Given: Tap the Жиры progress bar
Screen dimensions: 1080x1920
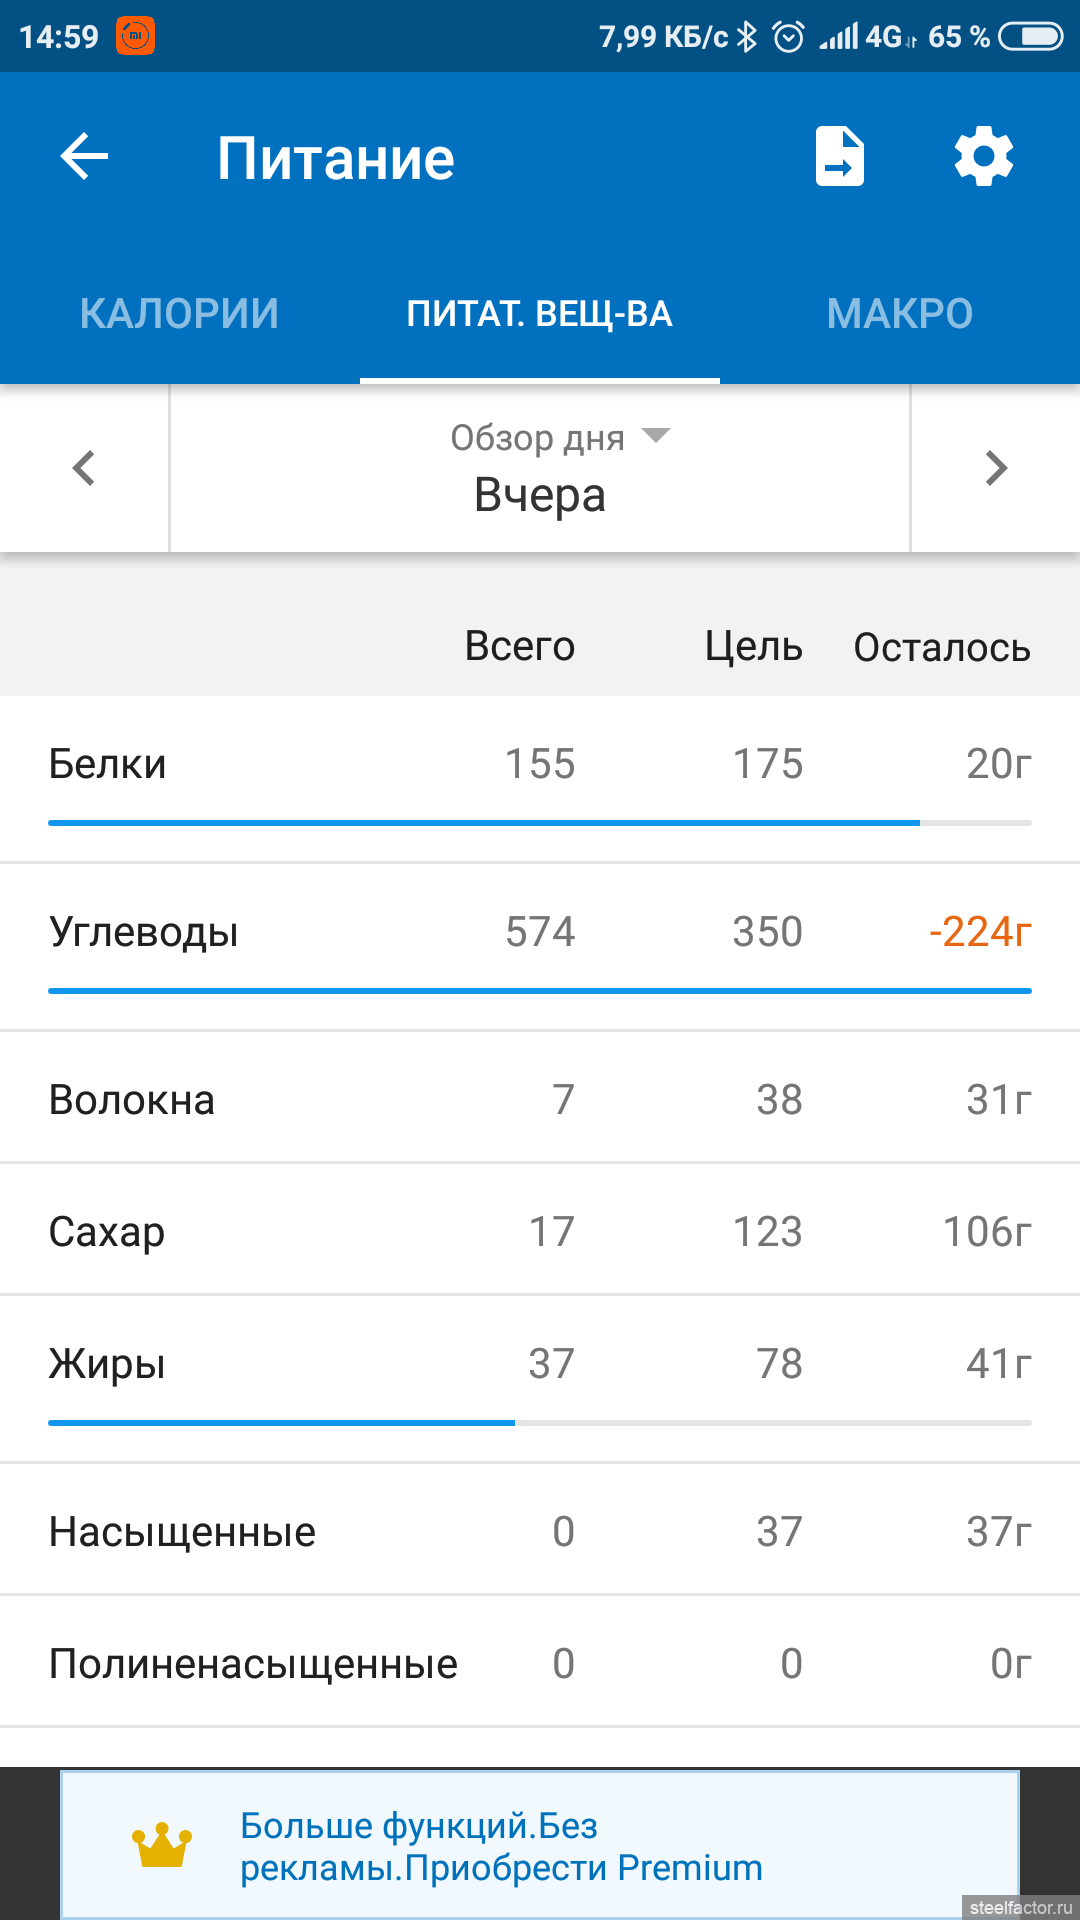Looking at the screenshot, I should pos(540,1422).
